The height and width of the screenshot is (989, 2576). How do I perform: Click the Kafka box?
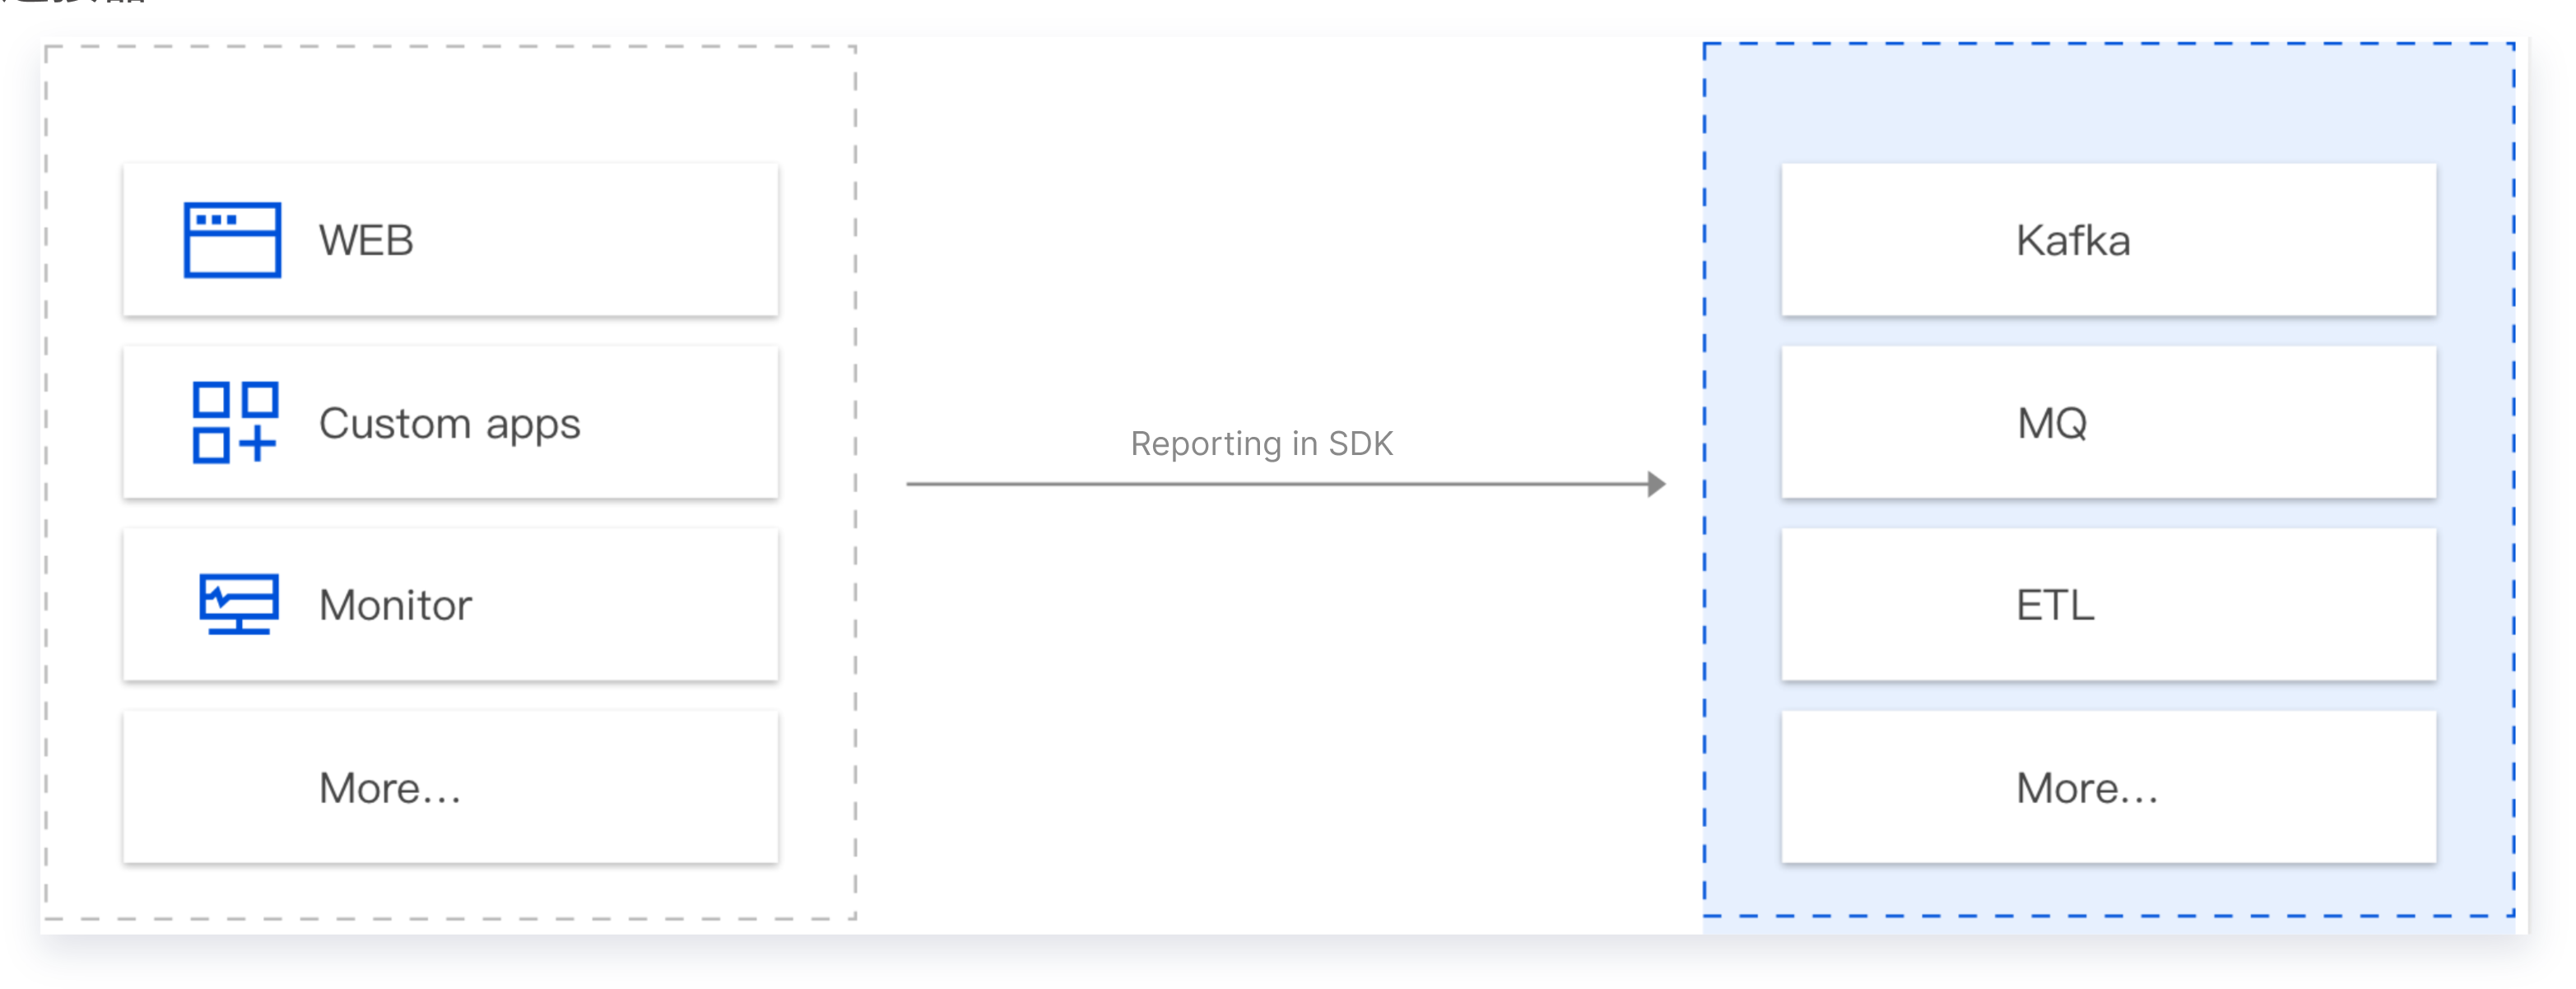2108,240
